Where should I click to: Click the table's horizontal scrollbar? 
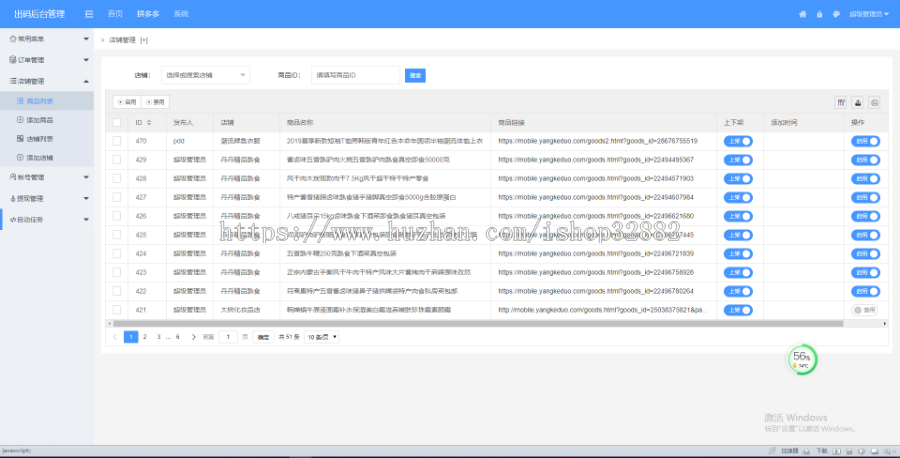click(478, 324)
